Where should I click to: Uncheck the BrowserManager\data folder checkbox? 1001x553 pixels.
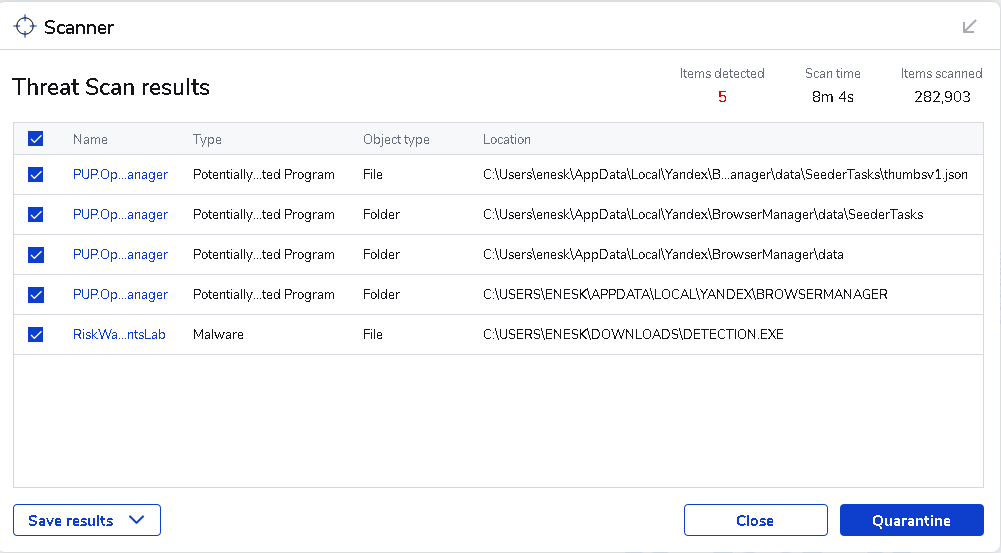[36, 255]
